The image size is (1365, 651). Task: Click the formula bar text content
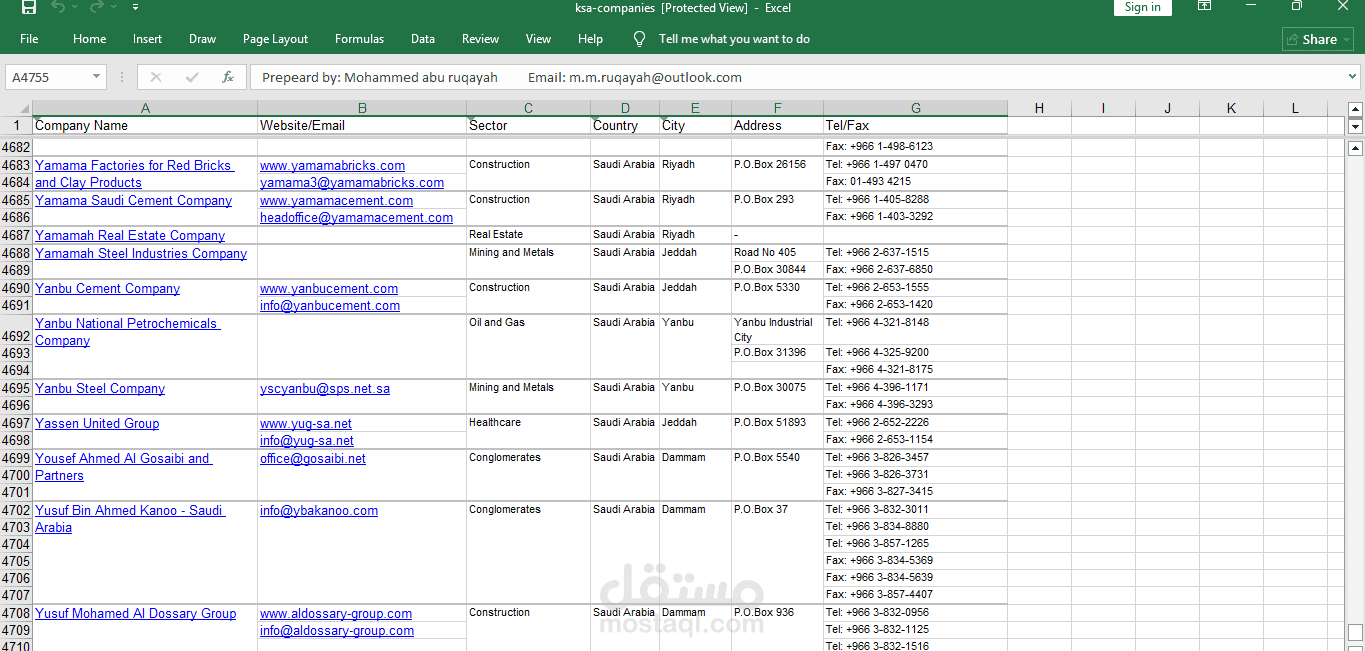tap(502, 77)
